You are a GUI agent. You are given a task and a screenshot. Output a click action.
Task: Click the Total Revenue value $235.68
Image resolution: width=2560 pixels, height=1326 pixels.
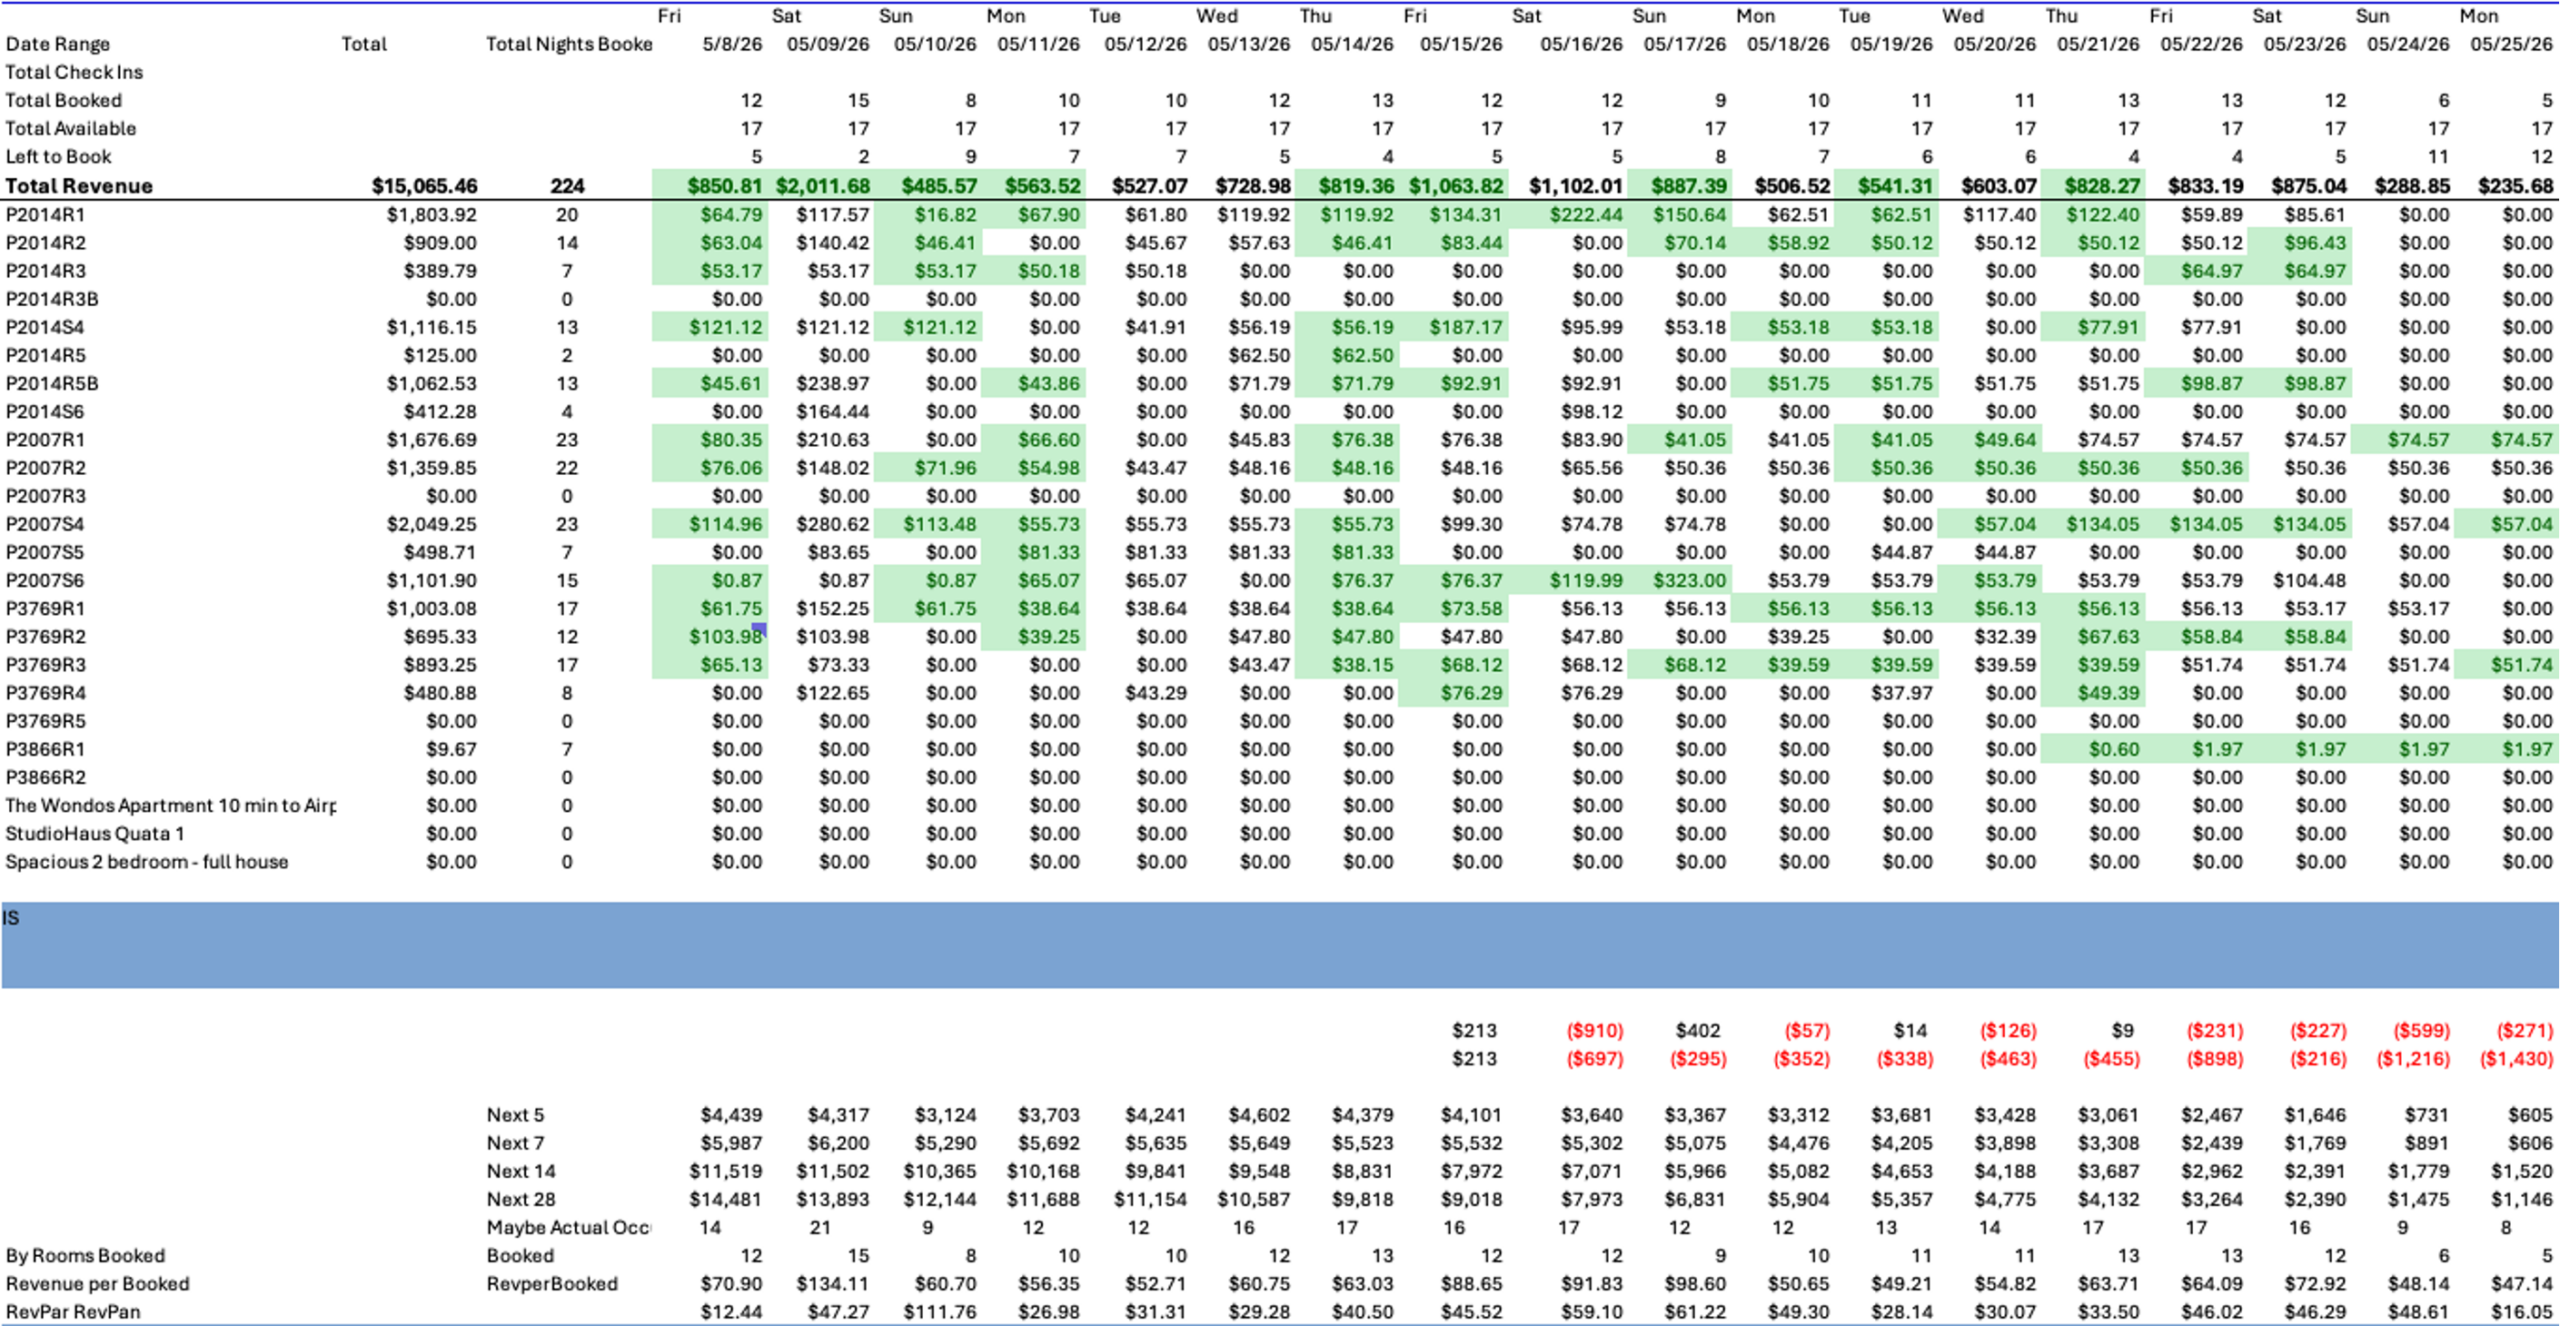[2515, 186]
